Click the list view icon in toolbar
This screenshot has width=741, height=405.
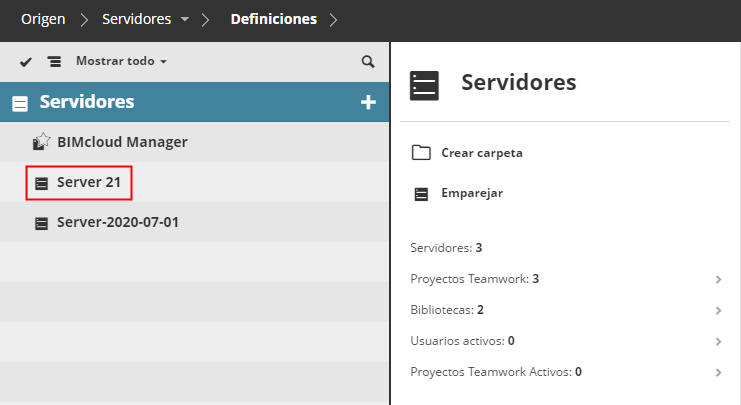tap(54, 62)
